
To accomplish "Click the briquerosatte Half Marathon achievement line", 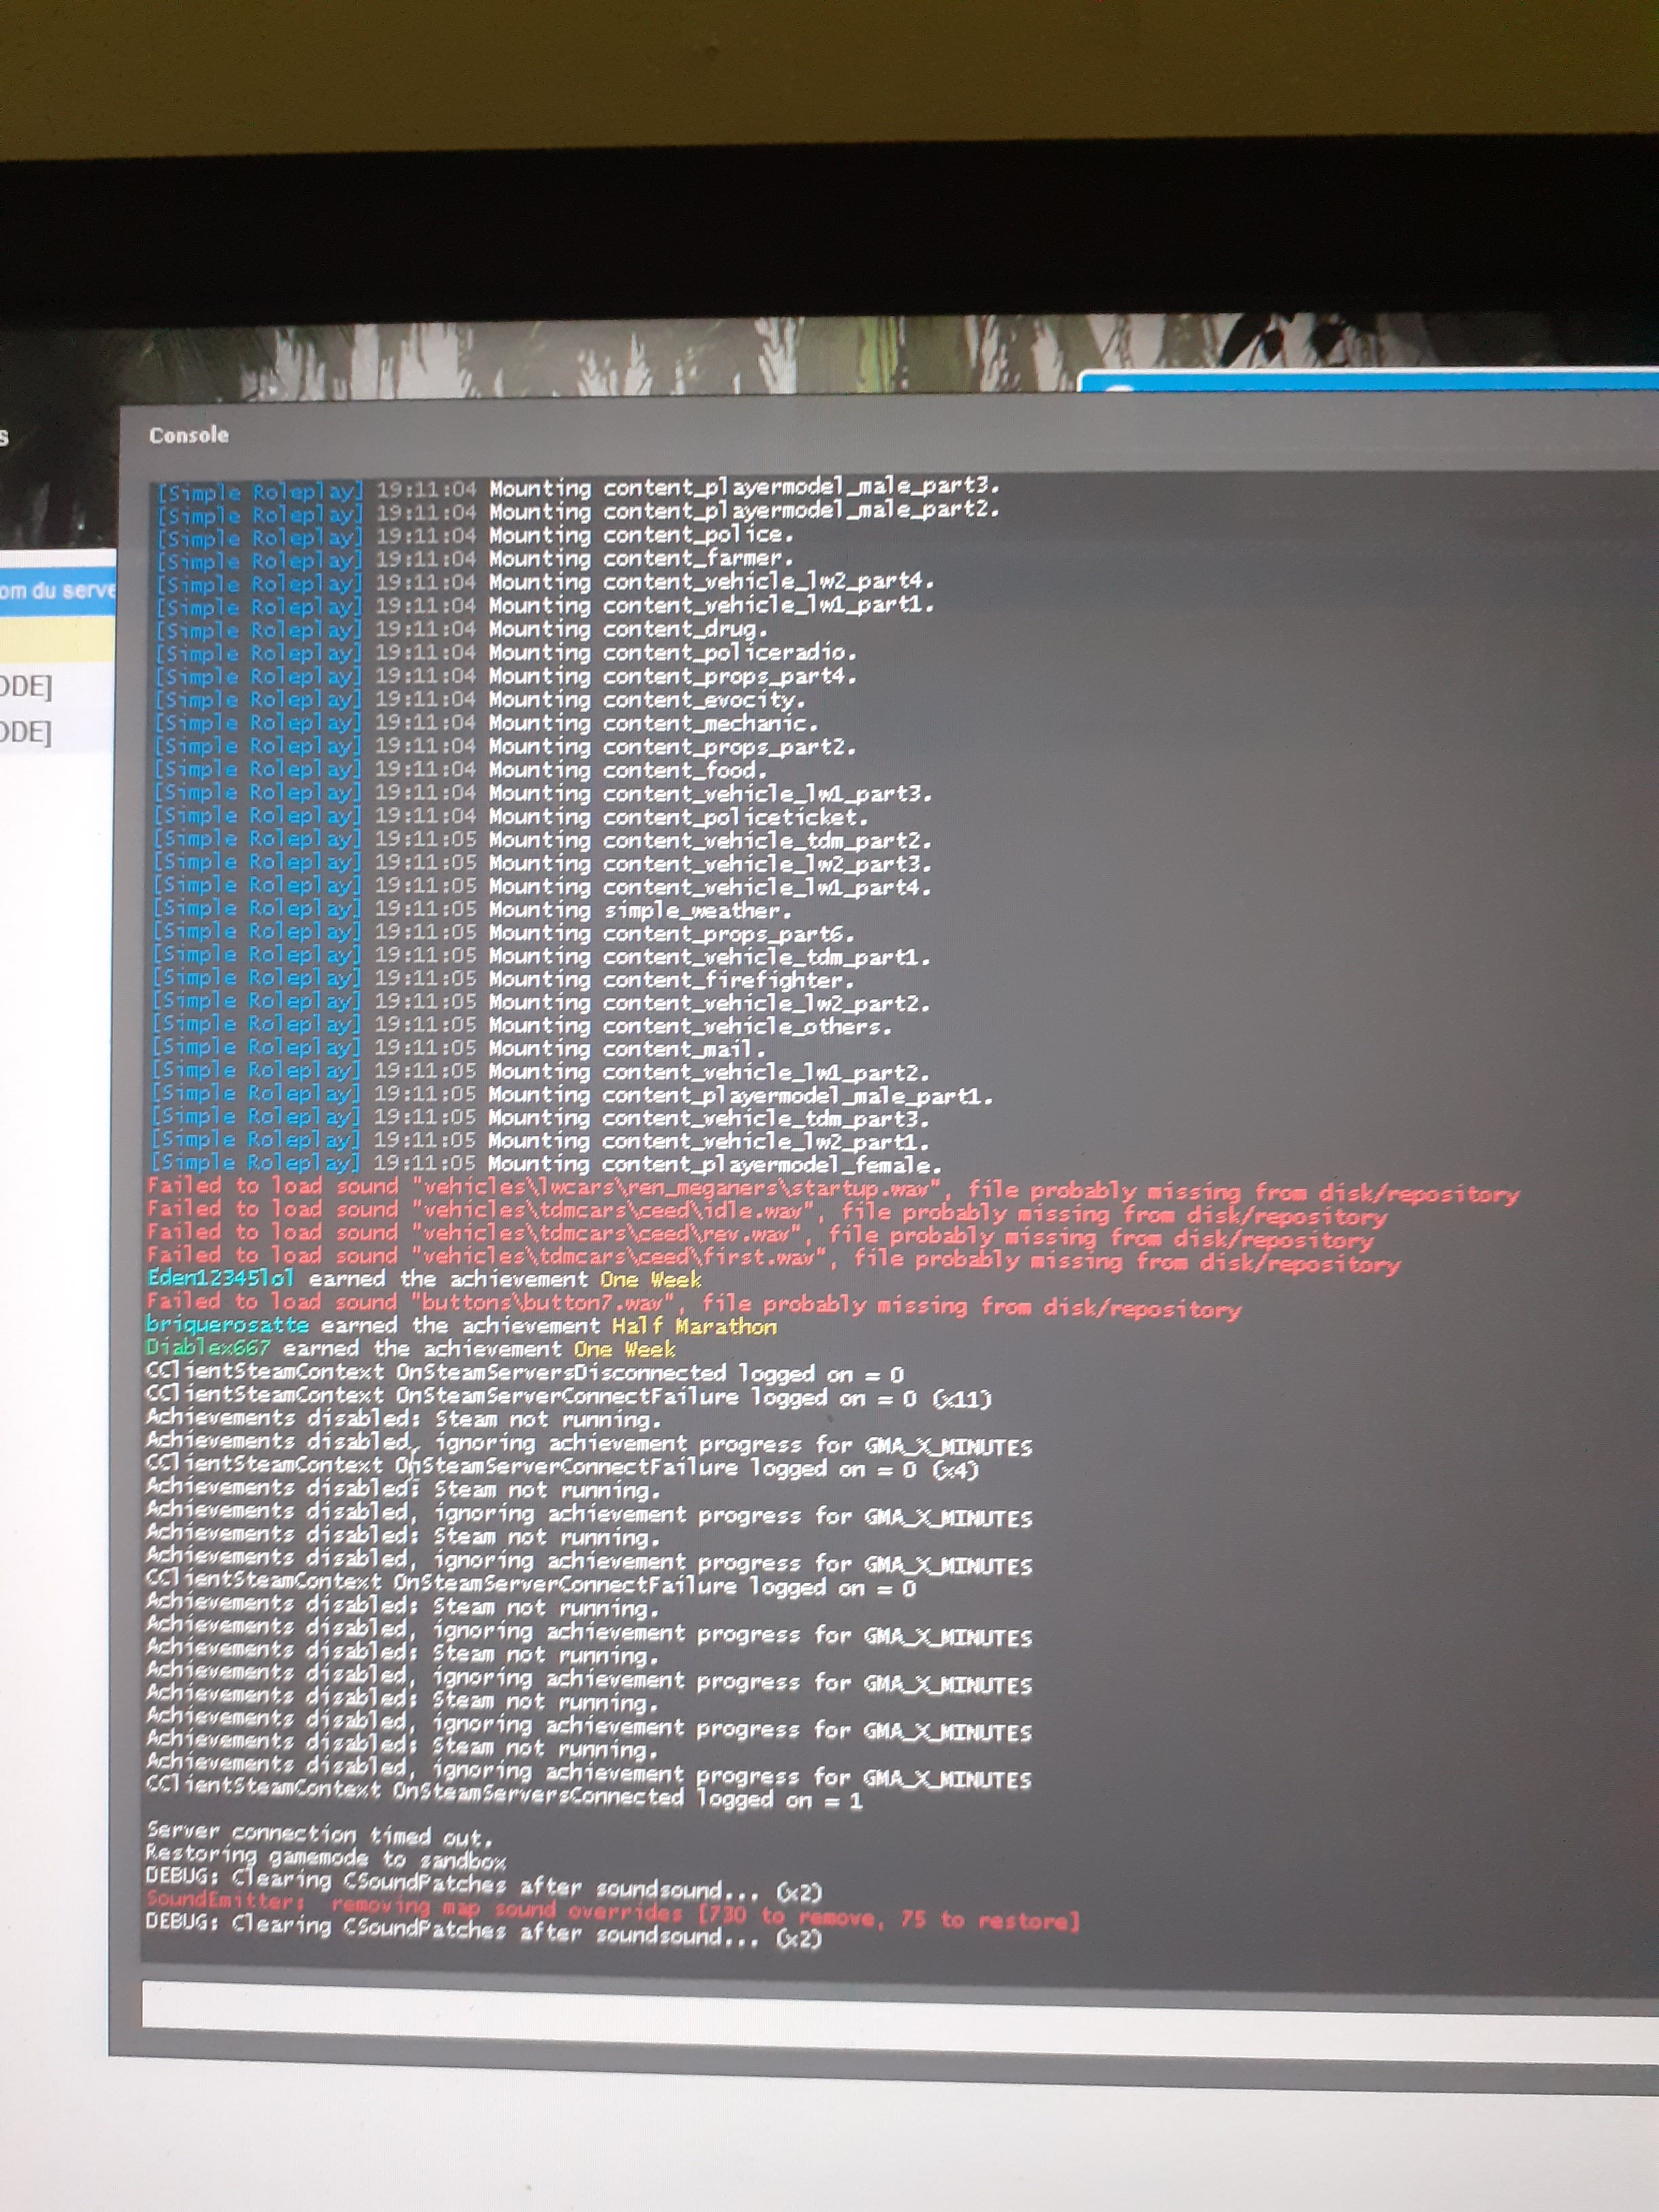I will [462, 1326].
